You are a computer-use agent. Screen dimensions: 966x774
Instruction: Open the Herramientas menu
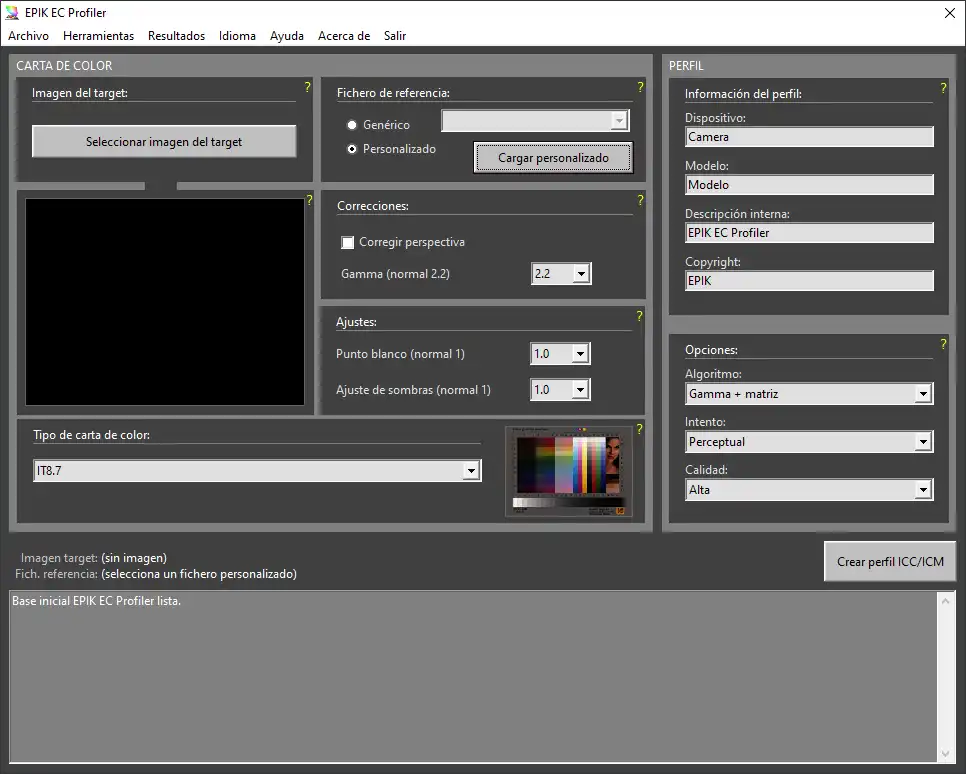[x=99, y=36]
